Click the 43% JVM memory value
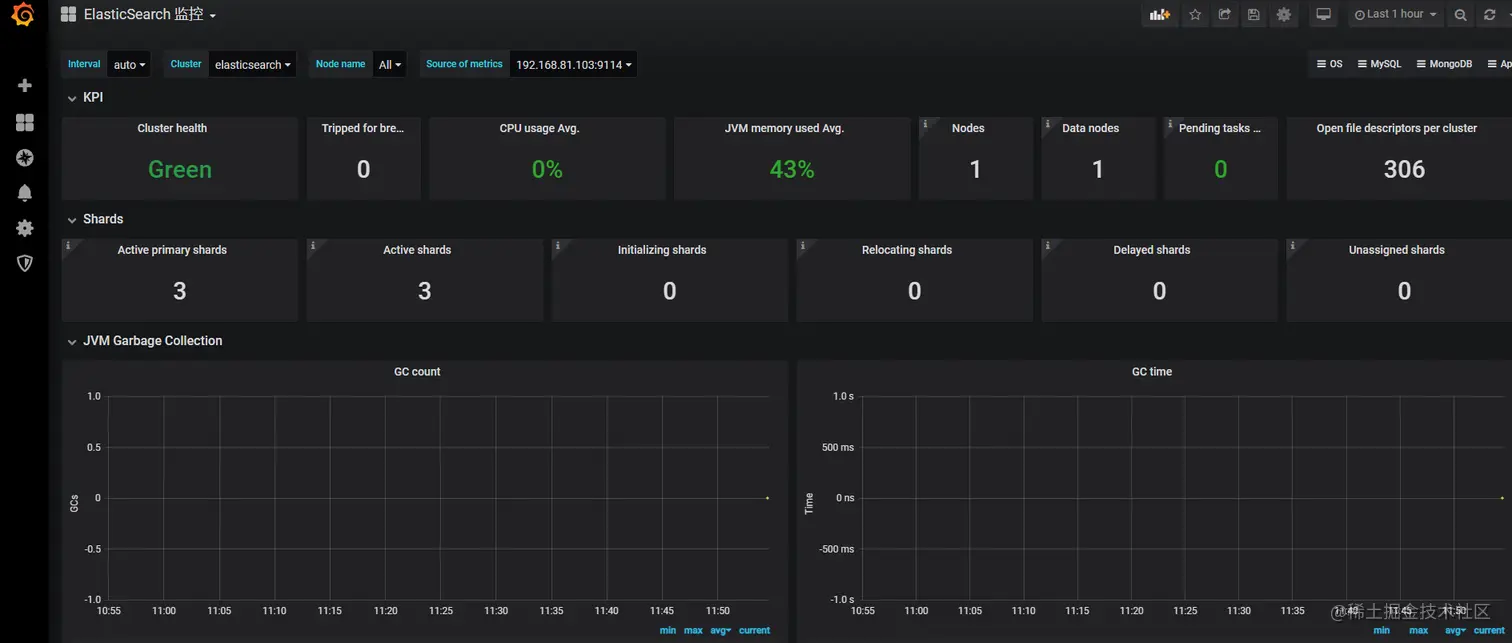This screenshot has width=1512, height=643. 792,170
